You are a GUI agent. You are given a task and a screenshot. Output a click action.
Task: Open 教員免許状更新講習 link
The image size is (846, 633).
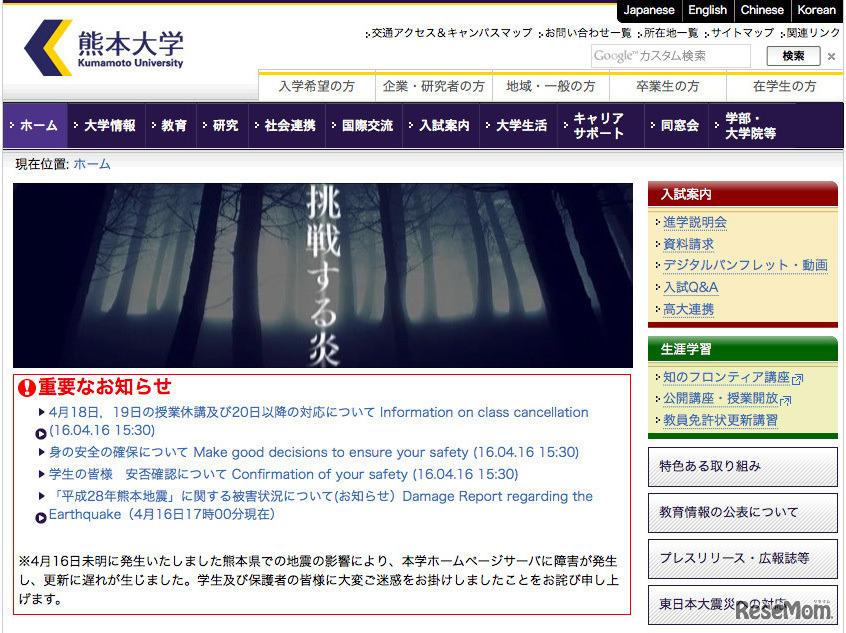click(720, 420)
